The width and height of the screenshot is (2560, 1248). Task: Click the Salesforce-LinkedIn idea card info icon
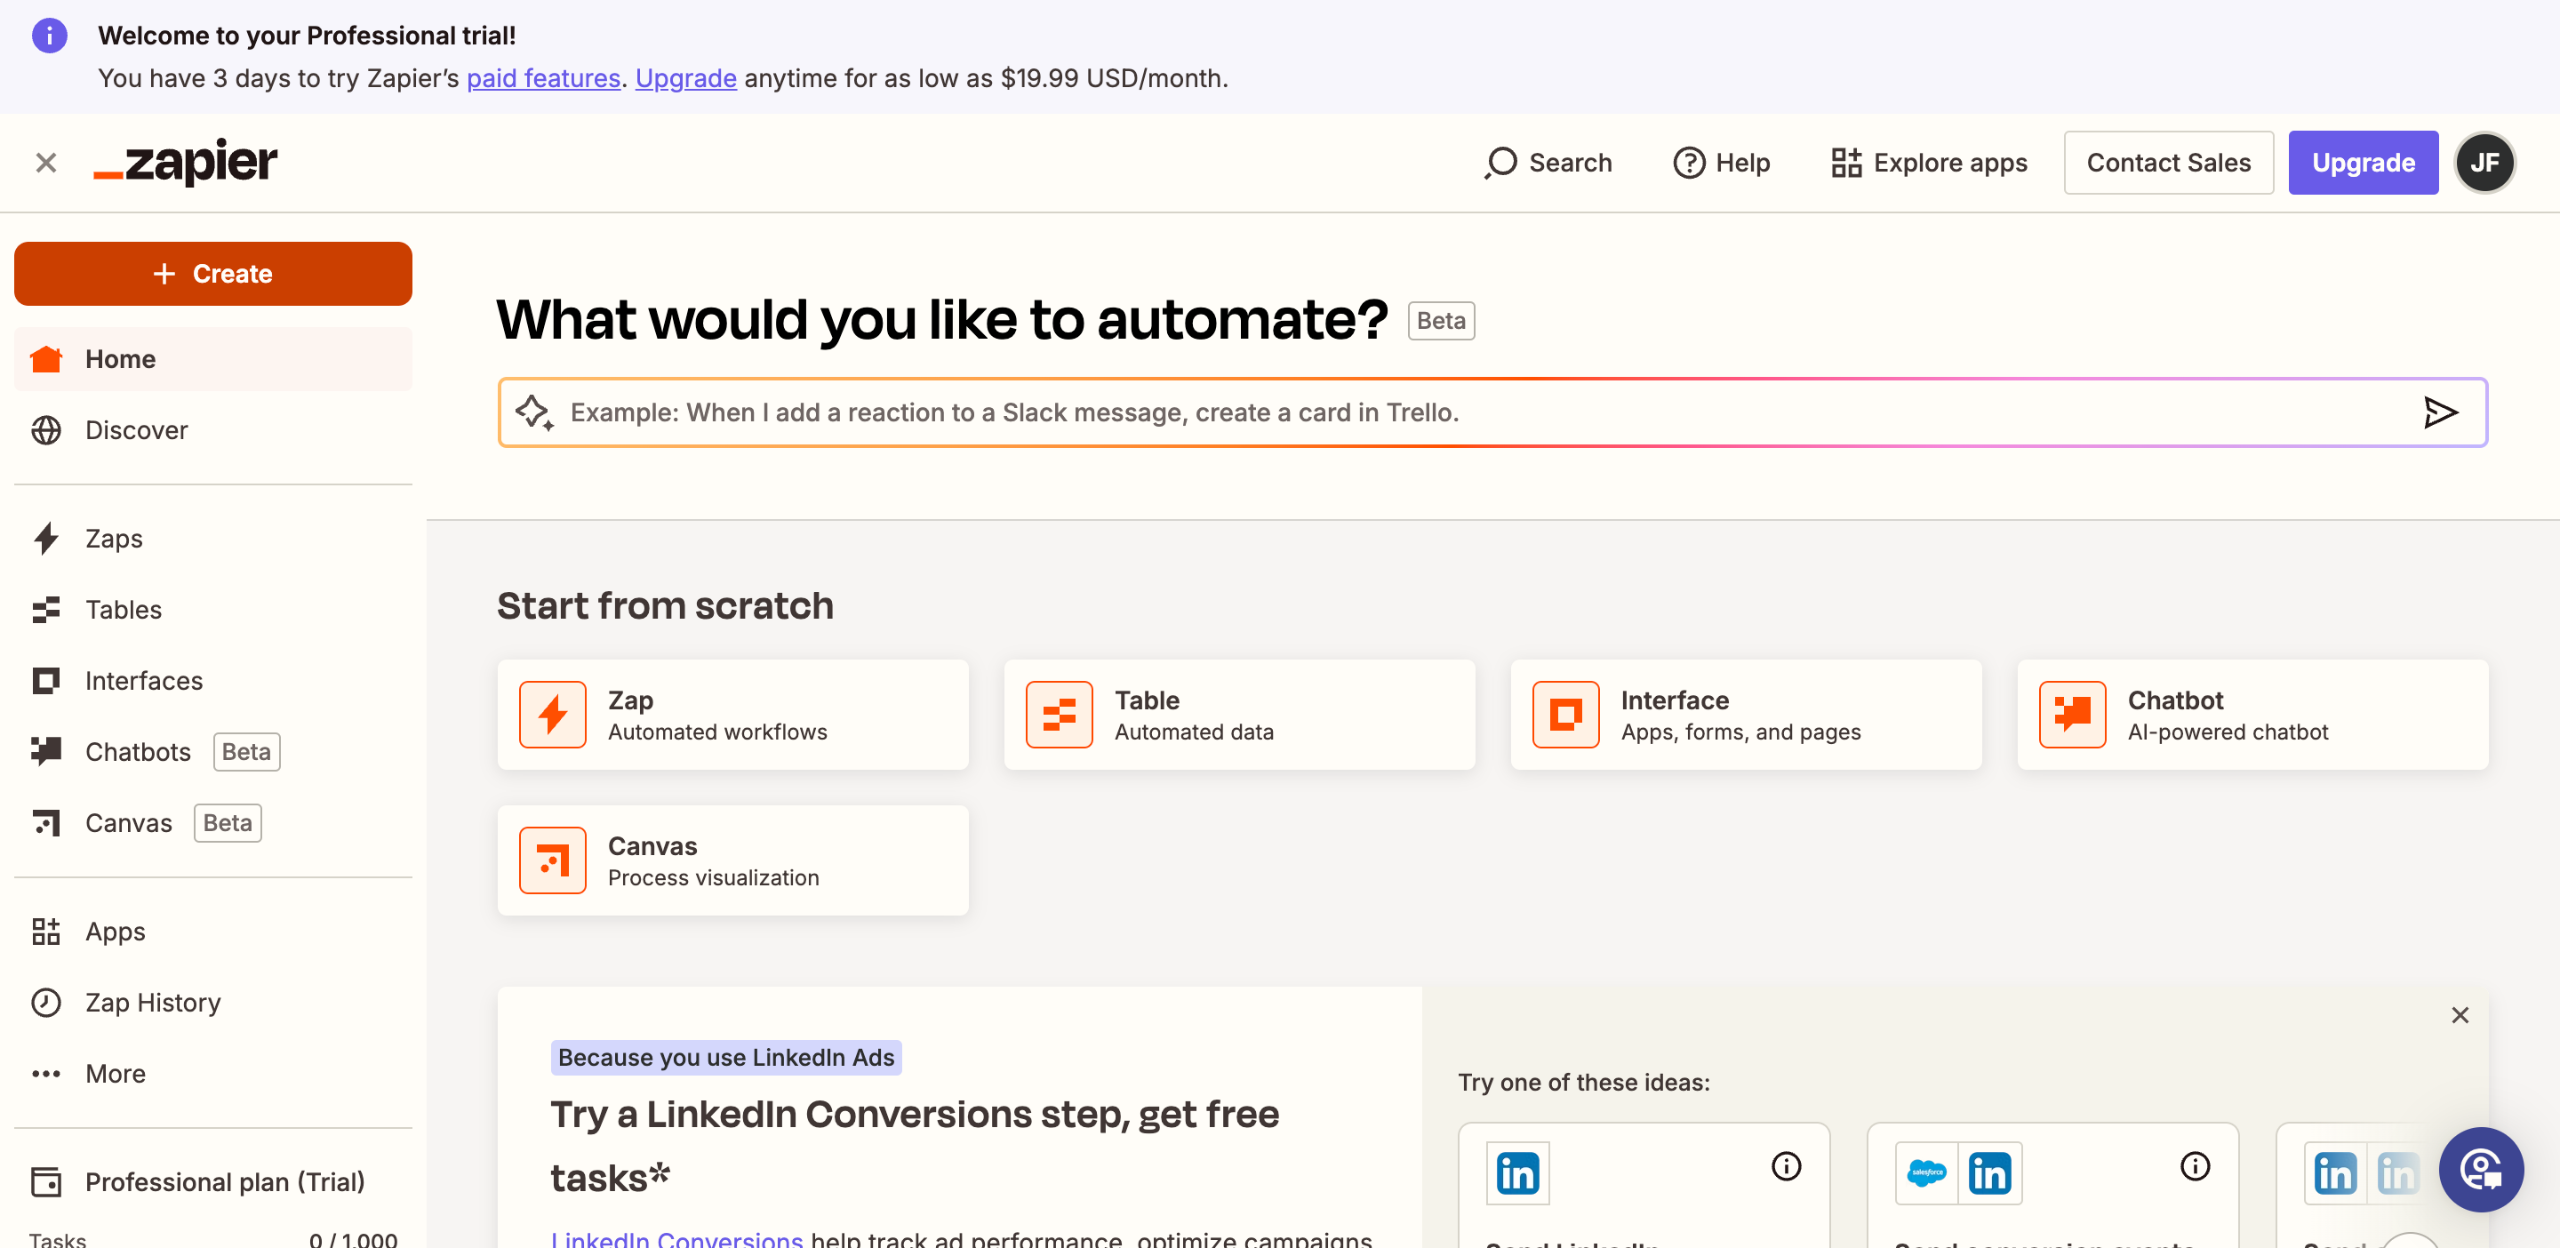(x=2195, y=1166)
